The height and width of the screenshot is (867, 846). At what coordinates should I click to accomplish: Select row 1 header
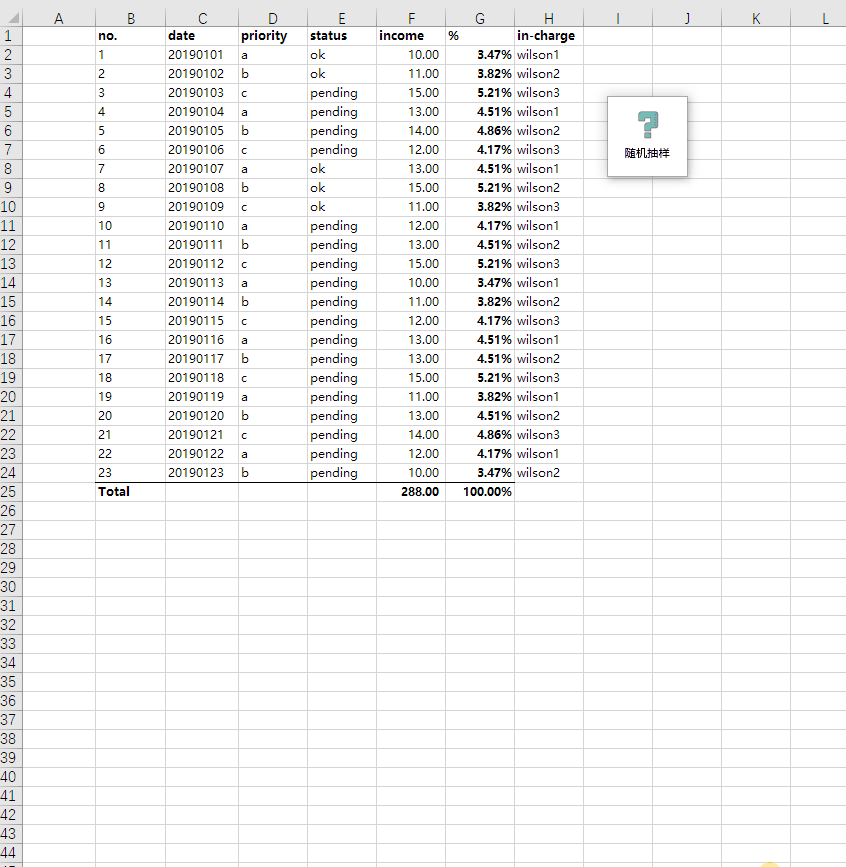pyautogui.click(x=10, y=36)
